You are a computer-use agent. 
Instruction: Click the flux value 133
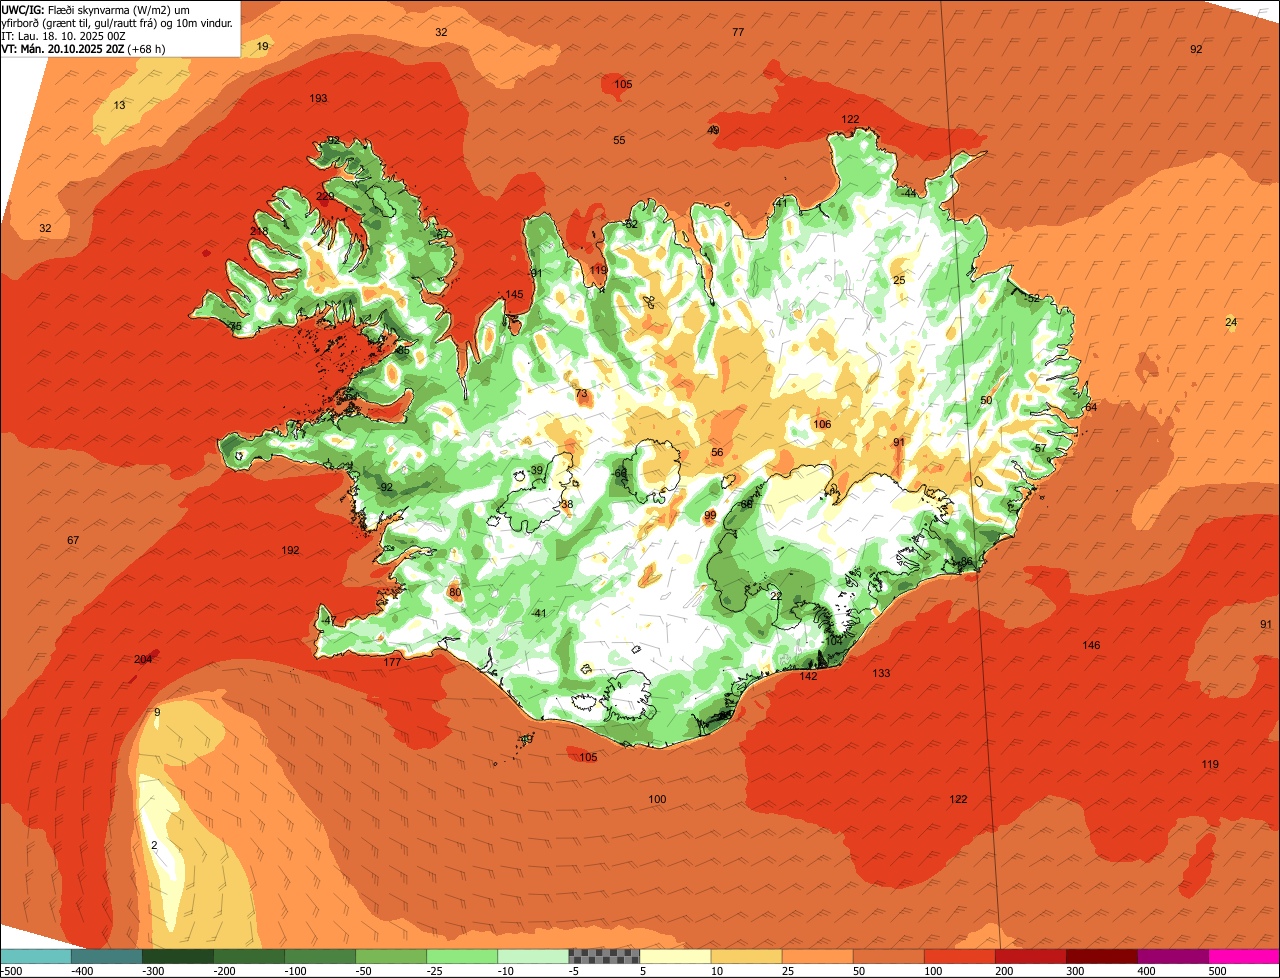point(881,673)
